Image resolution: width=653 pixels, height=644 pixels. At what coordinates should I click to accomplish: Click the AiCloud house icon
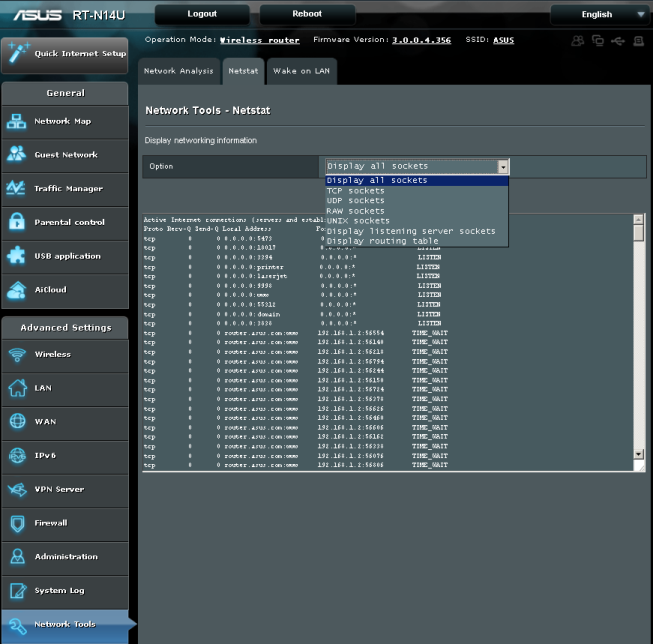pyautogui.click(x=16, y=290)
